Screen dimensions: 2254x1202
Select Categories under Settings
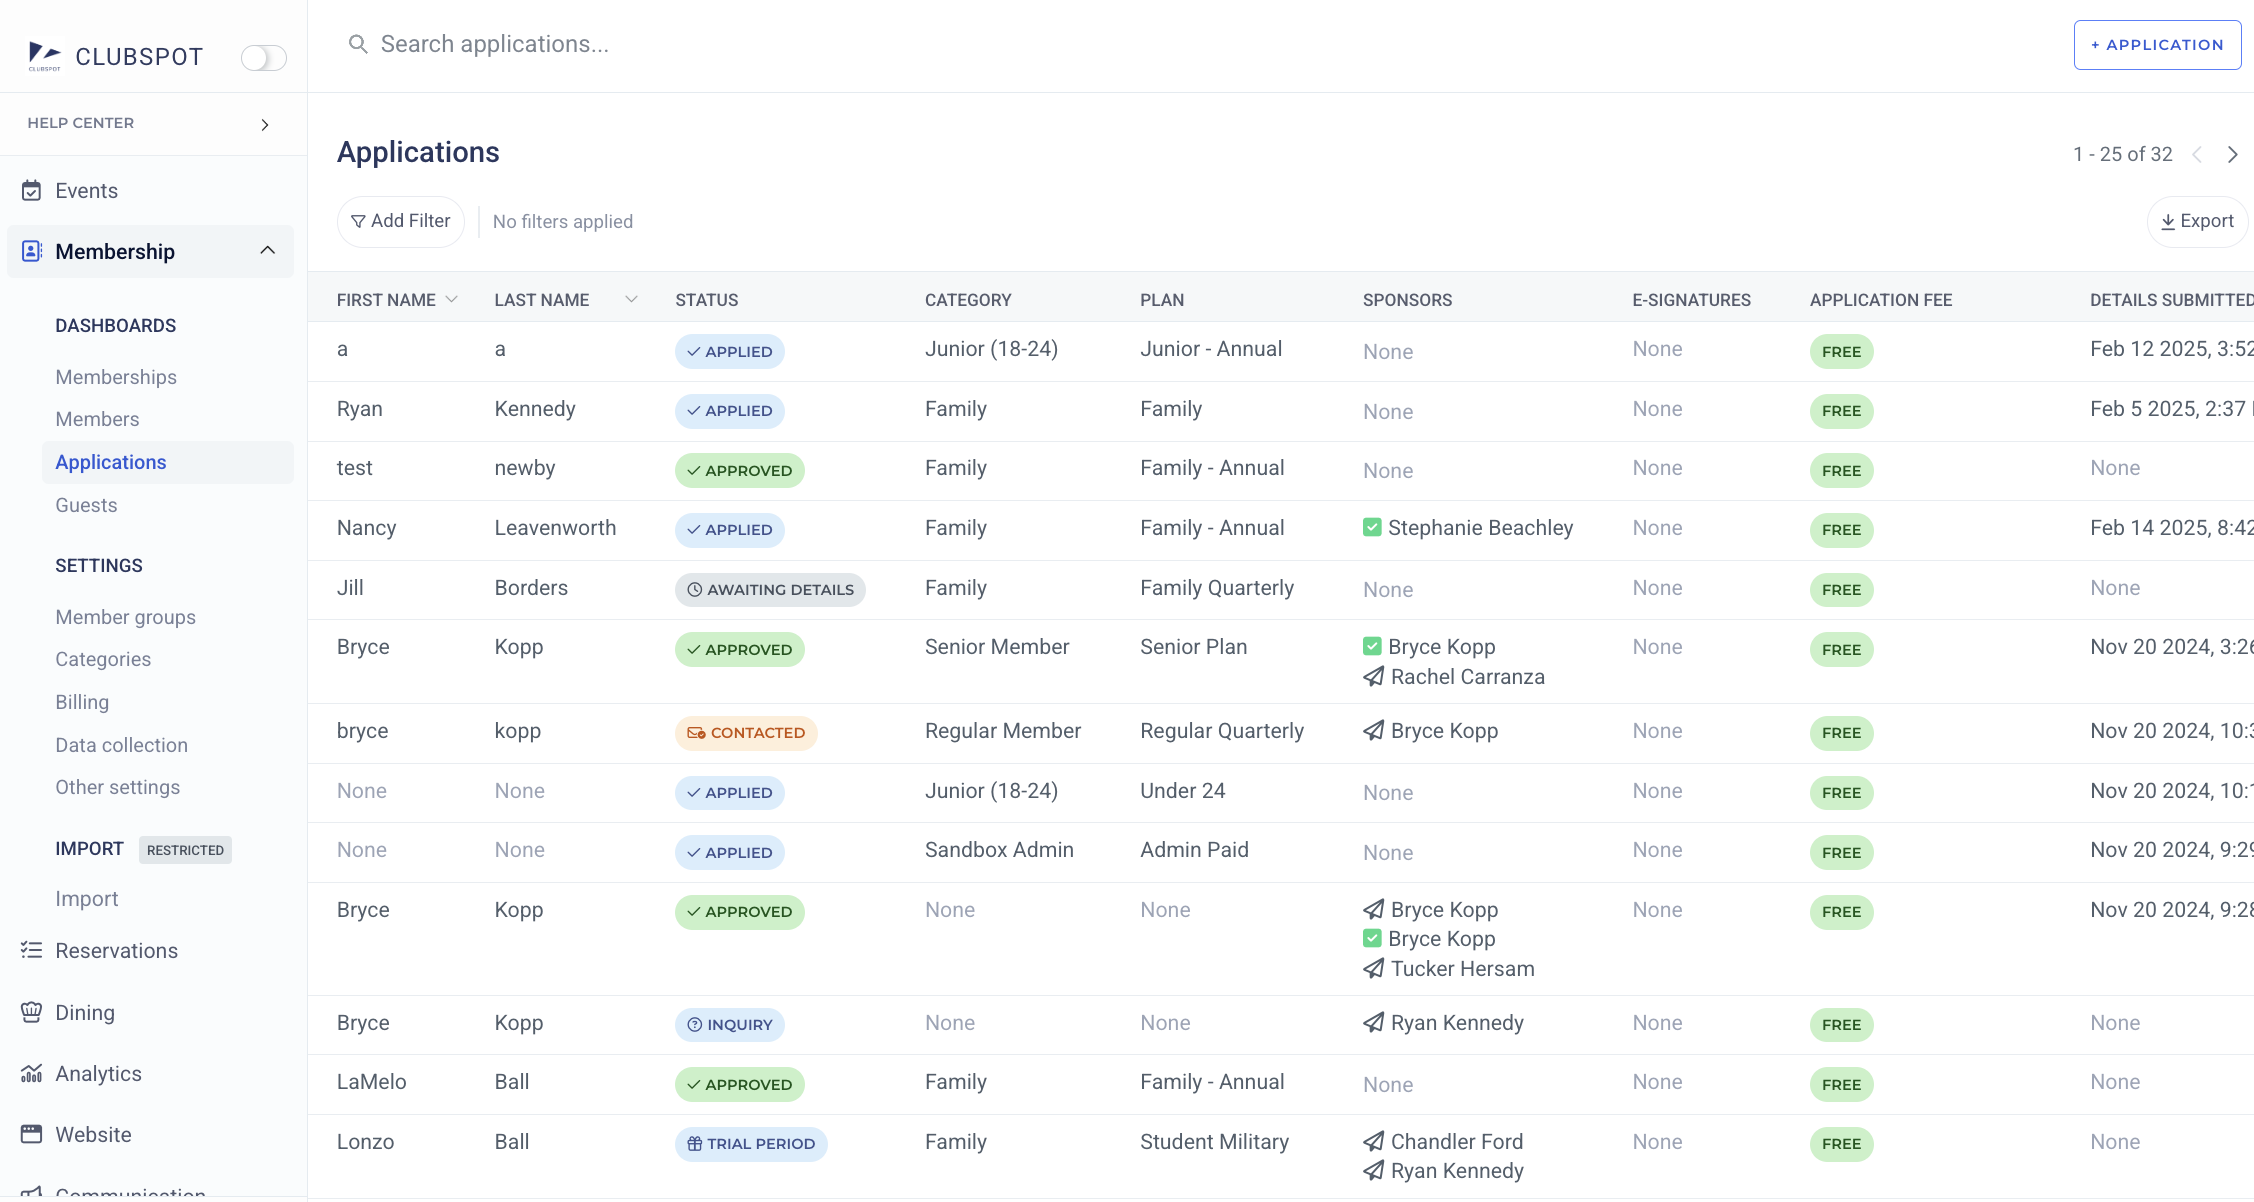103,659
